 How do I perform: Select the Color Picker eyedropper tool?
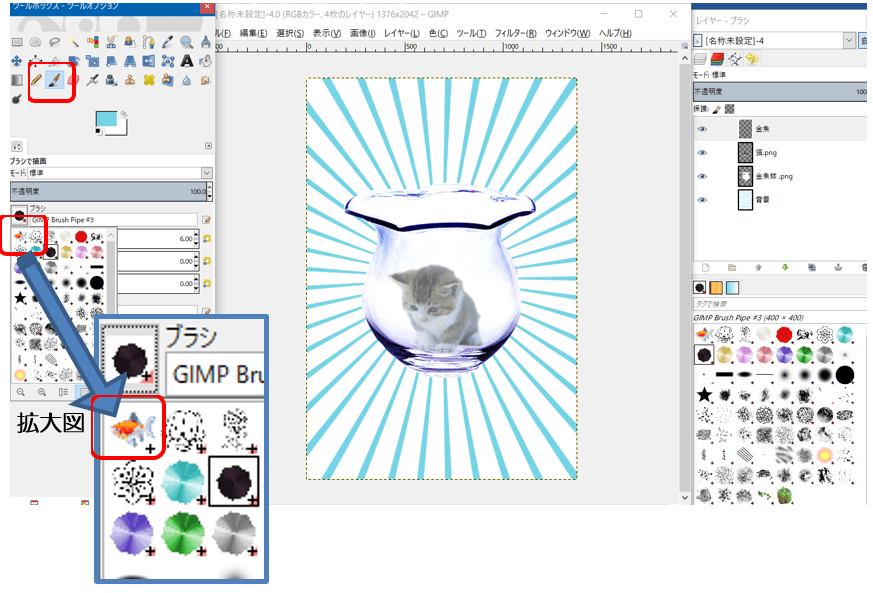(168, 42)
